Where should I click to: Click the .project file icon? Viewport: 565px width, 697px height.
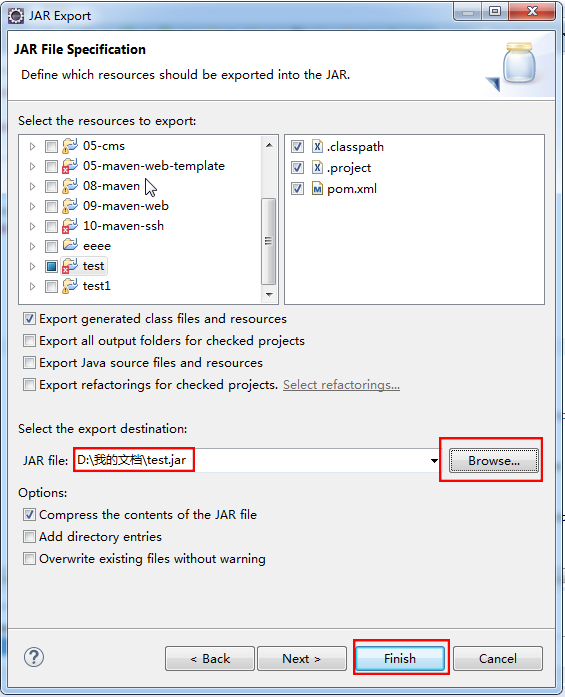317,168
